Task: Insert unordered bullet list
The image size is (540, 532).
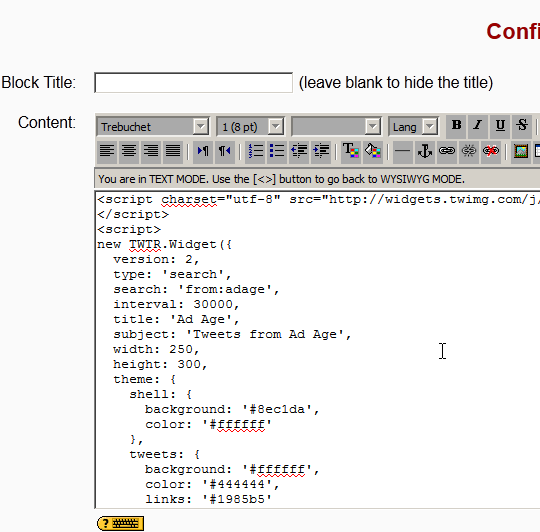Action: [277, 152]
